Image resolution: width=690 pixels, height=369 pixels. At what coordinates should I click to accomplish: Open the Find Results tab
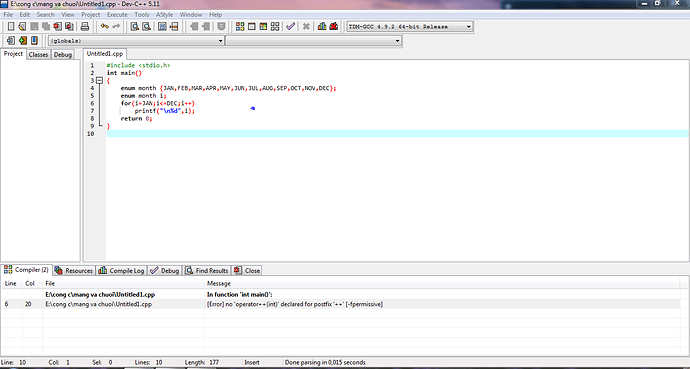[x=207, y=270]
